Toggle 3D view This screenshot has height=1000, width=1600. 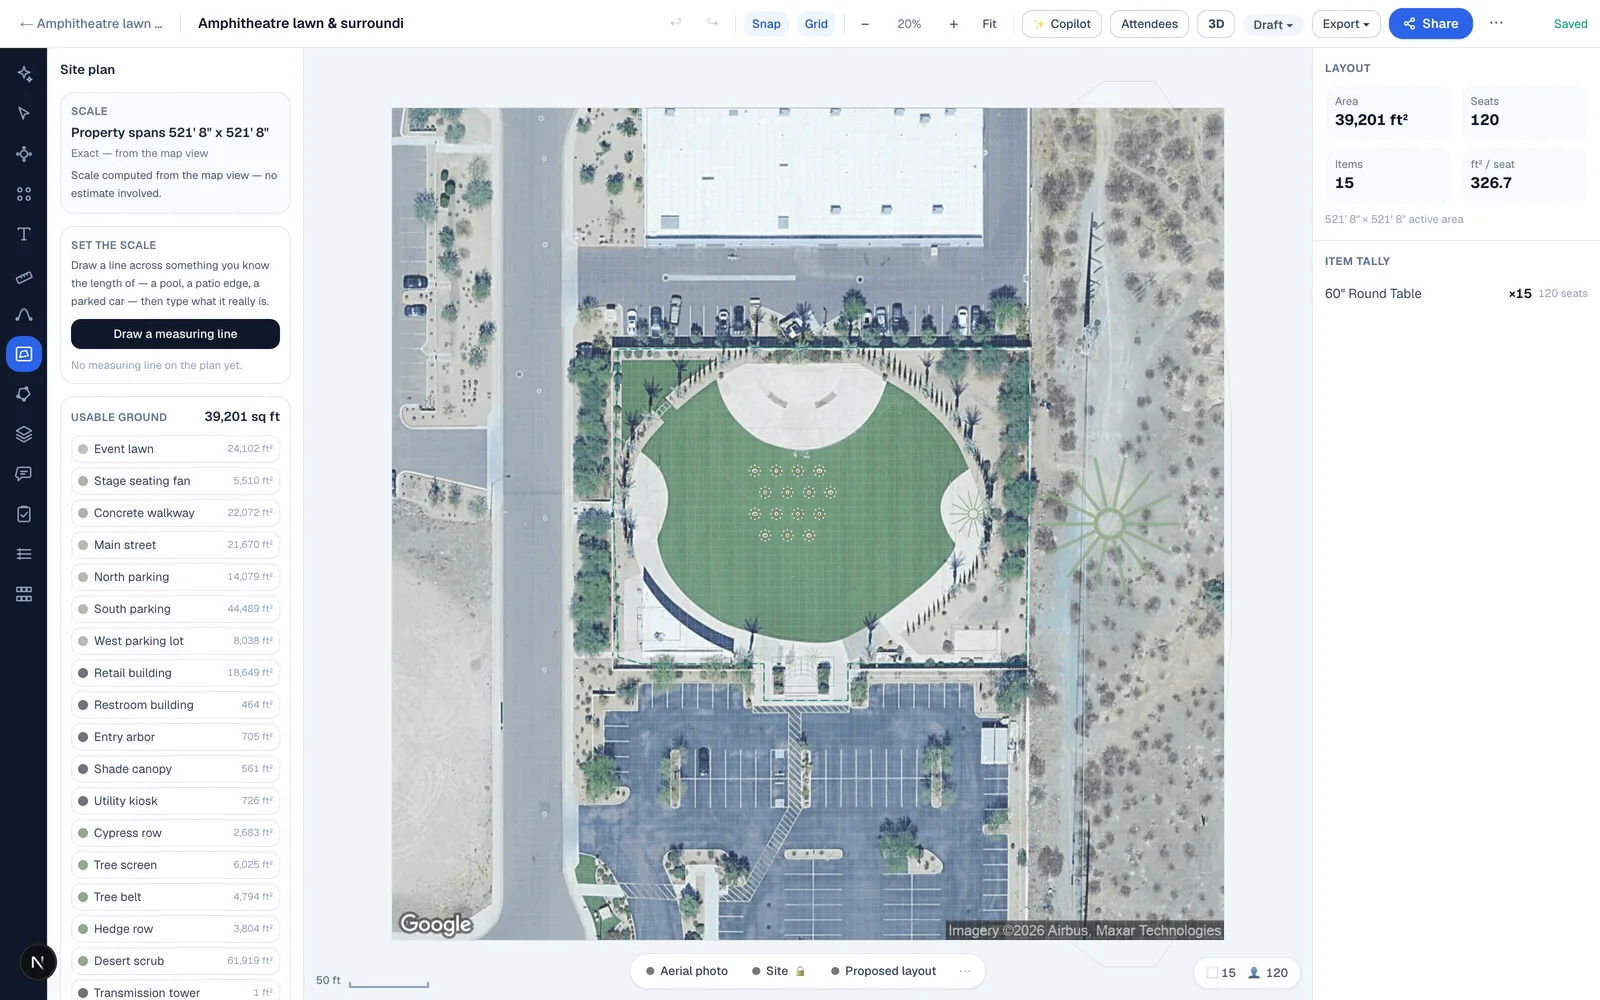tap(1216, 24)
